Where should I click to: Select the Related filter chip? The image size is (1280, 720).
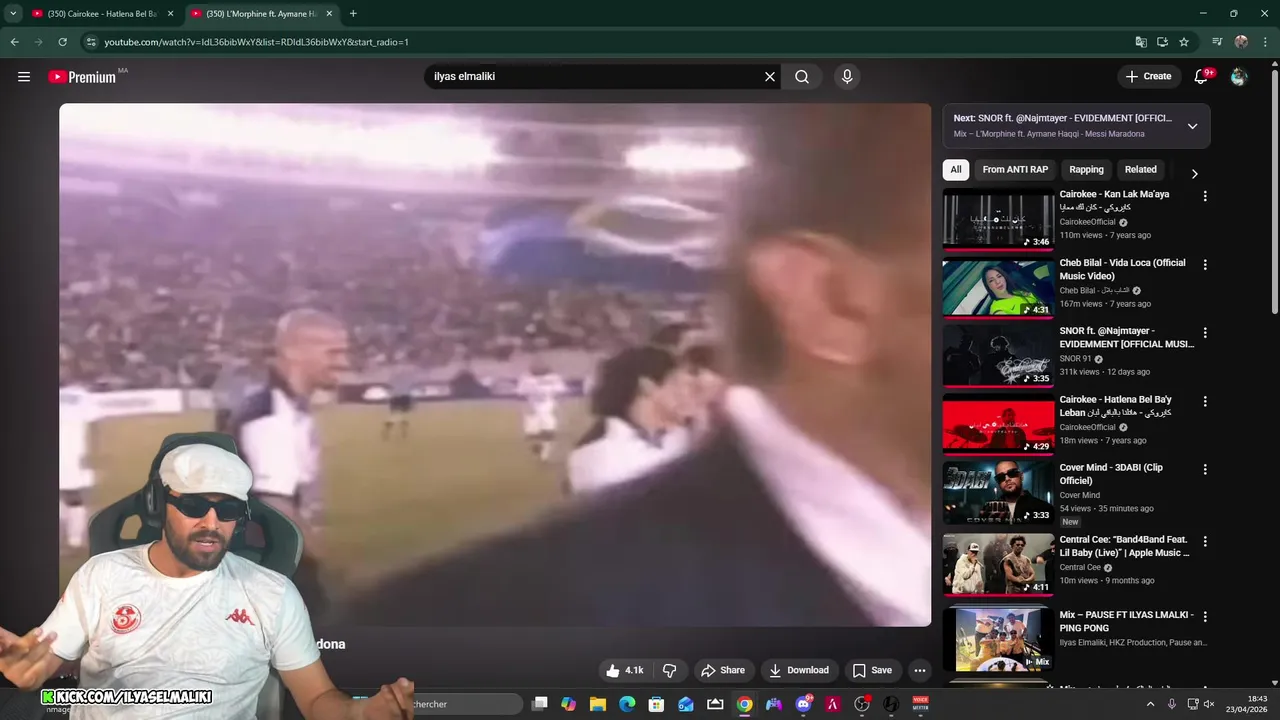tap(1140, 170)
